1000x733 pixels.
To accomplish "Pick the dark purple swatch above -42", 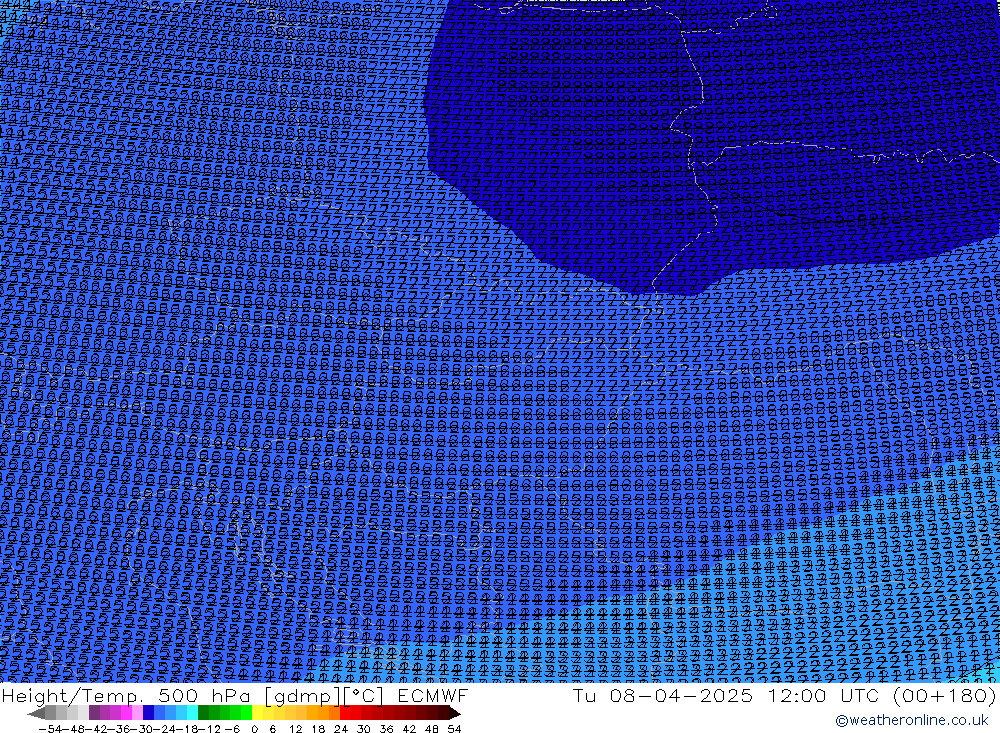I will (x=94, y=713).
